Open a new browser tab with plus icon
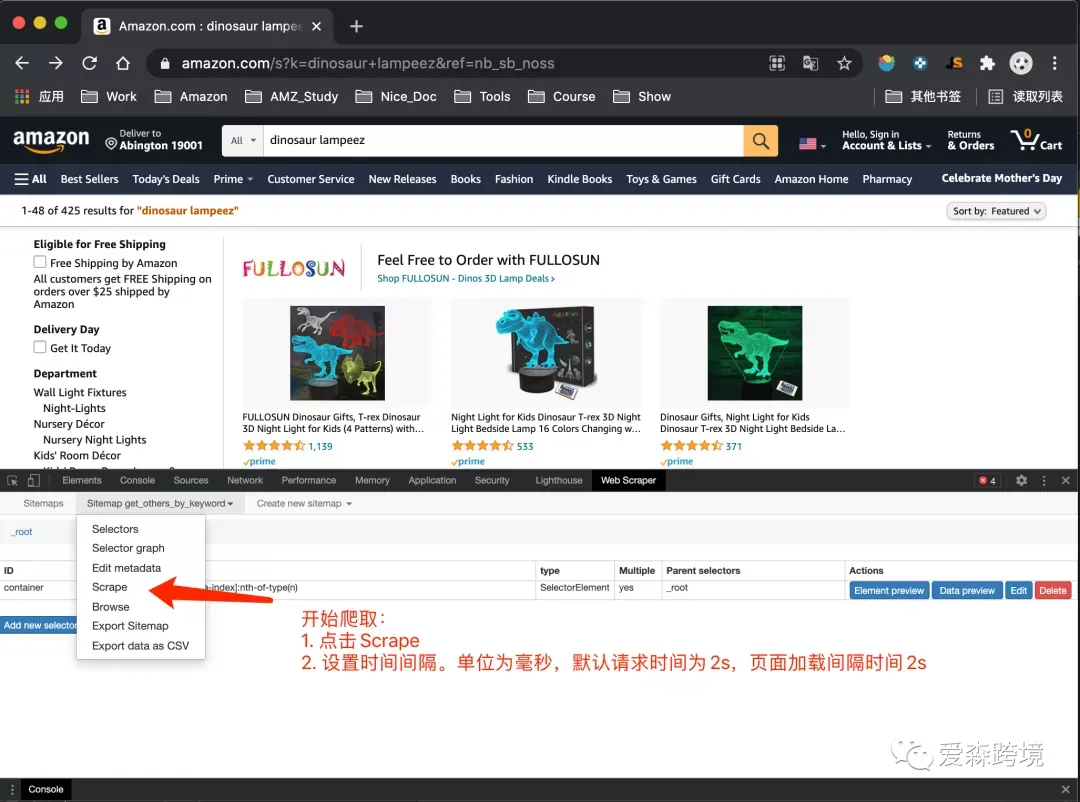This screenshot has width=1080, height=802. click(x=356, y=26)
